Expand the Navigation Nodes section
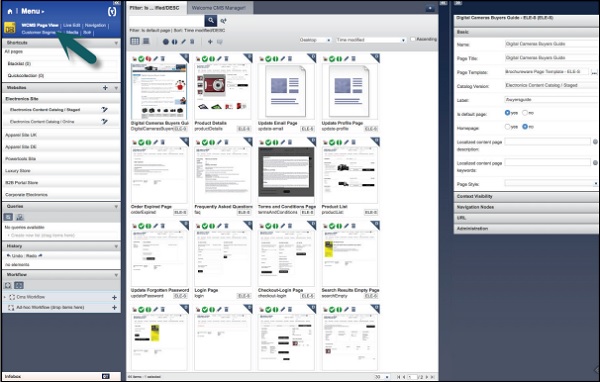Viewport: 600px width, 382px height. tap(527, 207)
